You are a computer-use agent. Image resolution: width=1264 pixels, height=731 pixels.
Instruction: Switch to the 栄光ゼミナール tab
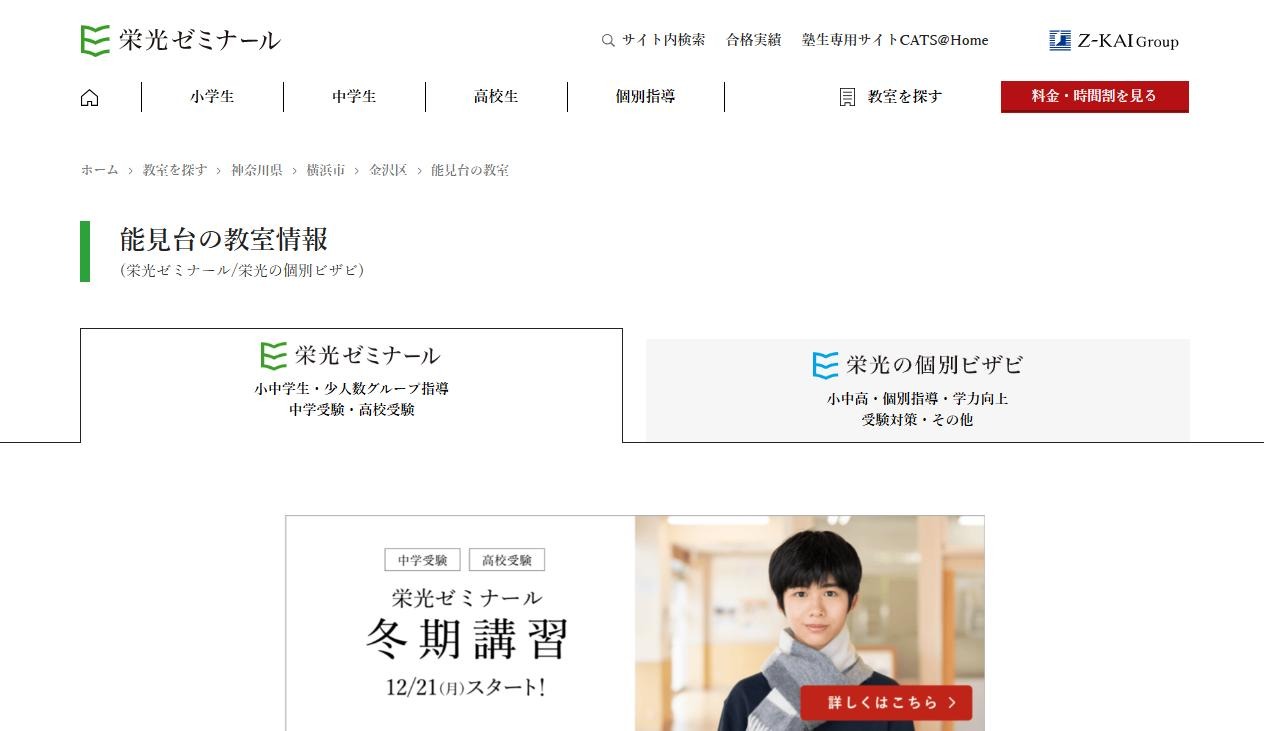tap(351, 385)
